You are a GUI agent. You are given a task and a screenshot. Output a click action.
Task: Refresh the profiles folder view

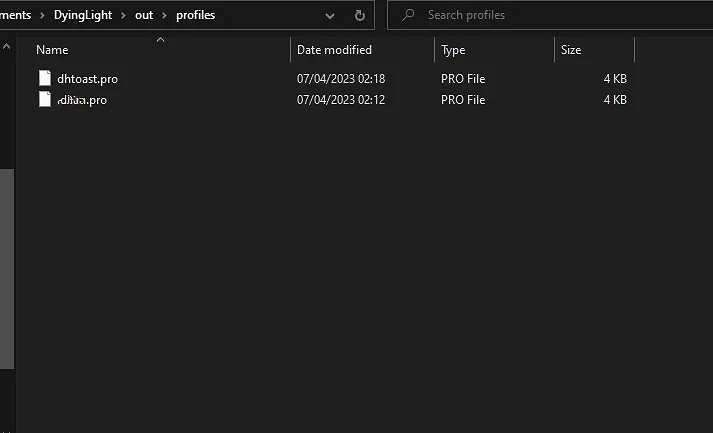tap(360, 15)
